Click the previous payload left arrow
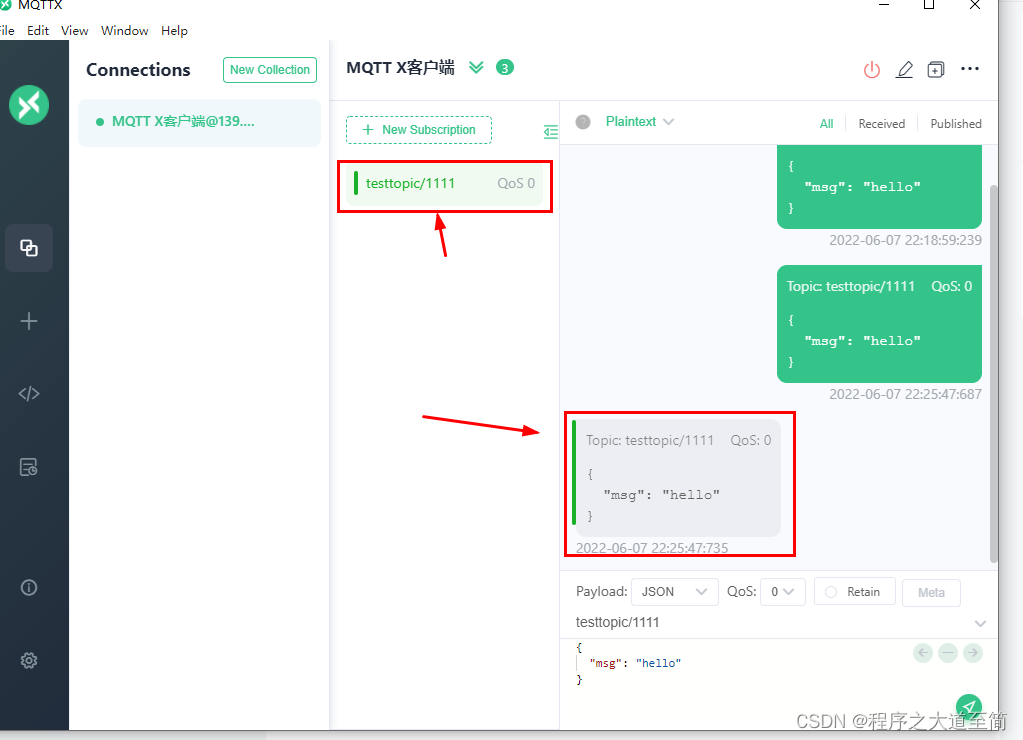The height and width of the screenshot is (740, 1023). point(923,653)
